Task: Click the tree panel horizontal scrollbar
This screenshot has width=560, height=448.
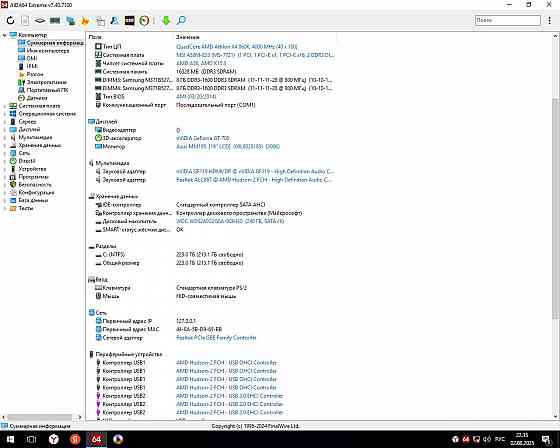Action: coord(40,417)
